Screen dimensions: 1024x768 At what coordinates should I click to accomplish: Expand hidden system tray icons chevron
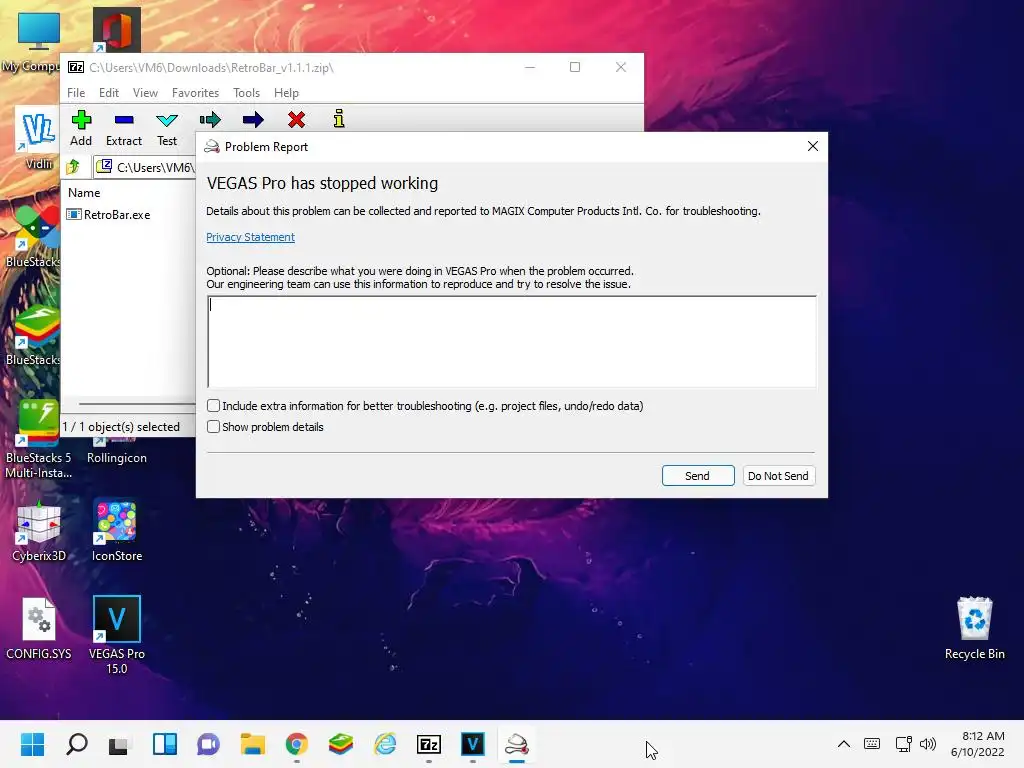coord(844,744)
